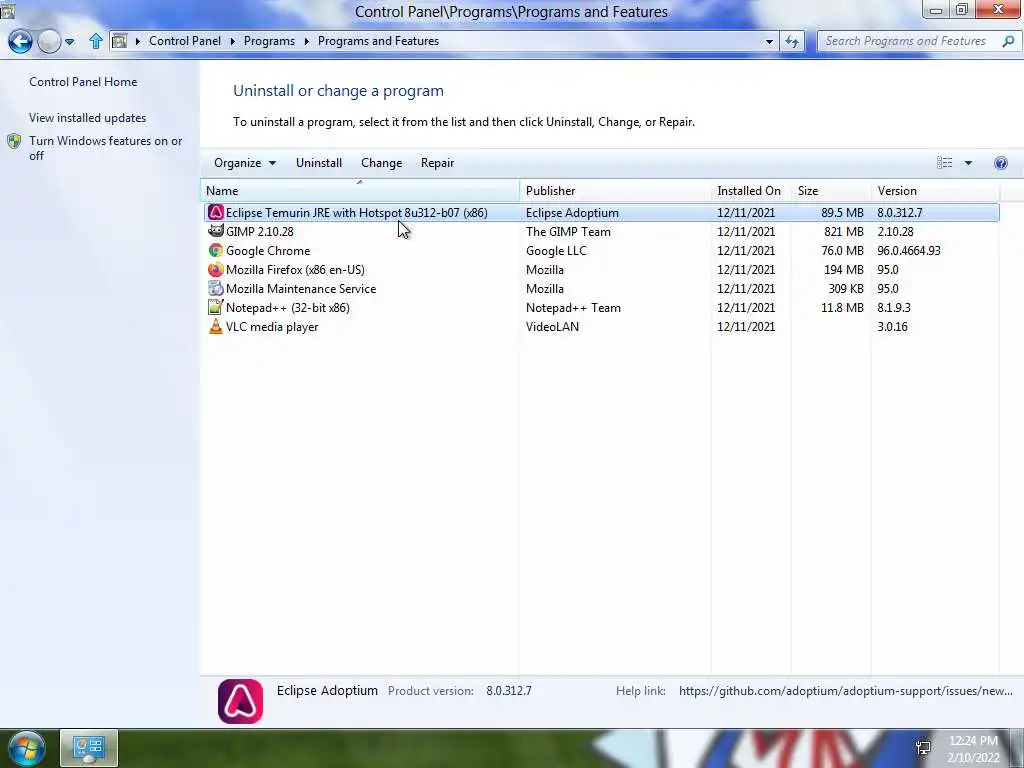This screenshot has width=1024, height=768.
Task: Click the Control Panel icon in the address bar
Action: tap(120, 41)
